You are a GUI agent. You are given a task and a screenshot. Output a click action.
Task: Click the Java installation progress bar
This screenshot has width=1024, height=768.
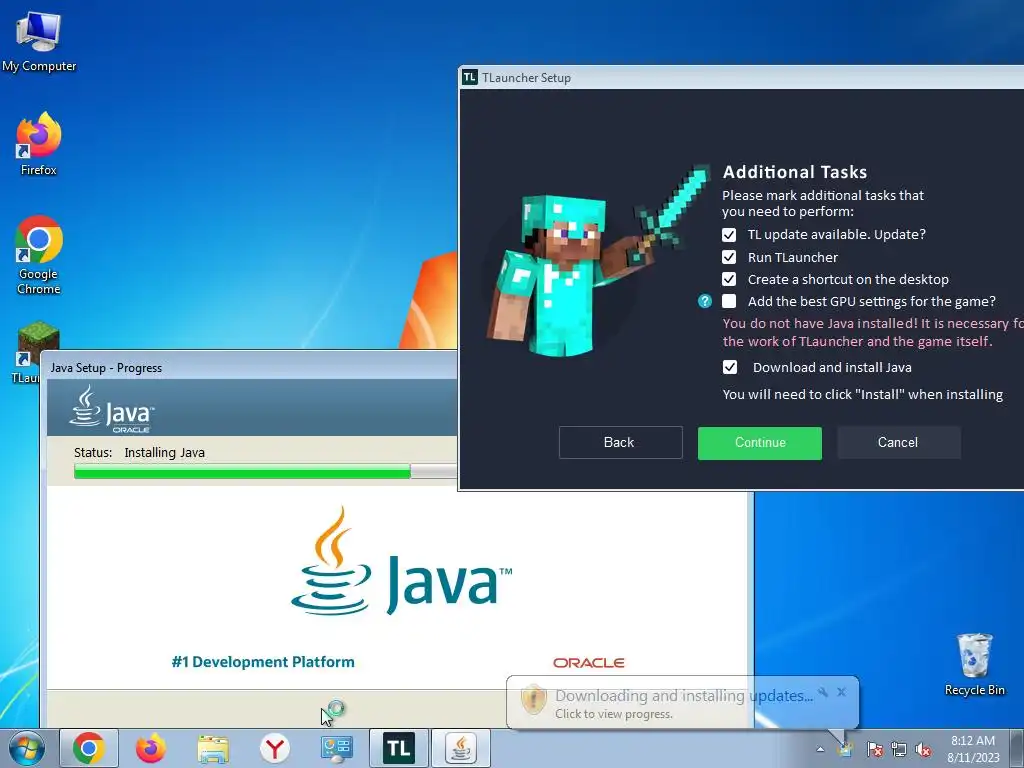265,471
